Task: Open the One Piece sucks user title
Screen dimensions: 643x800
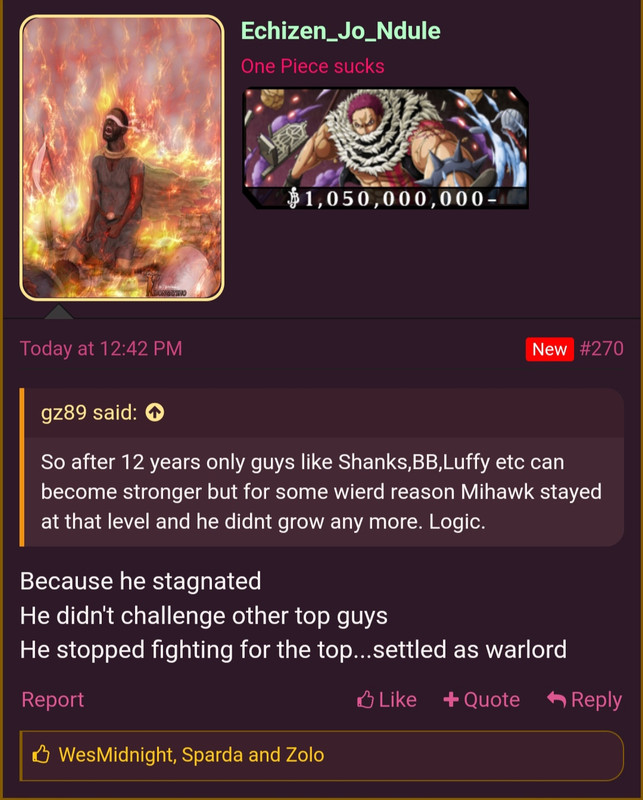Action: click(312, 66)
